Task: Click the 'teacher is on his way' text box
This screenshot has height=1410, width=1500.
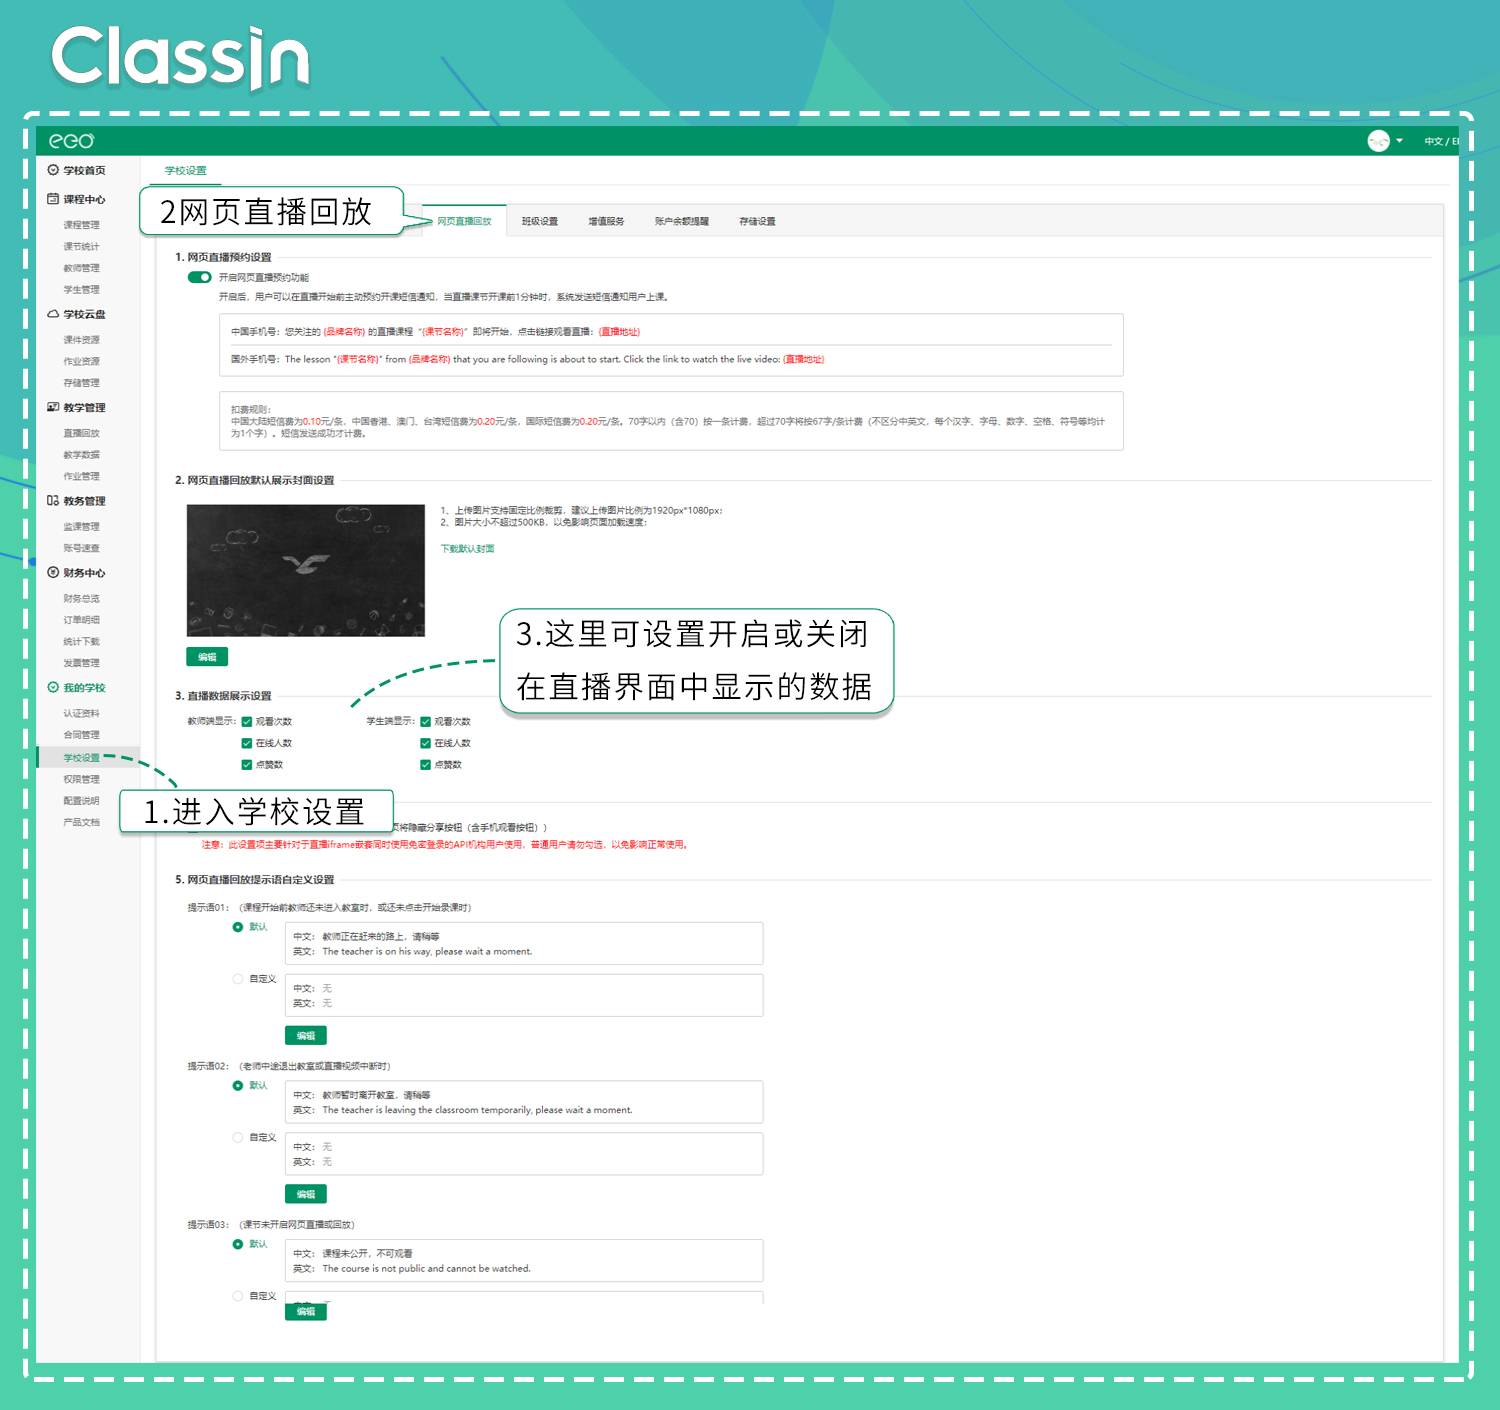Action: coord(524,943)
